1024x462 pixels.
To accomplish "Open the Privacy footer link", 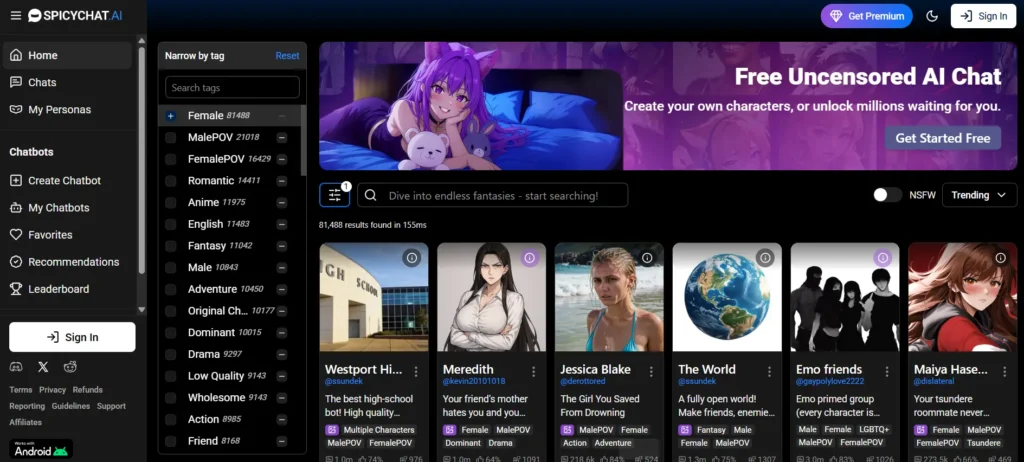I will coord(52,389).
